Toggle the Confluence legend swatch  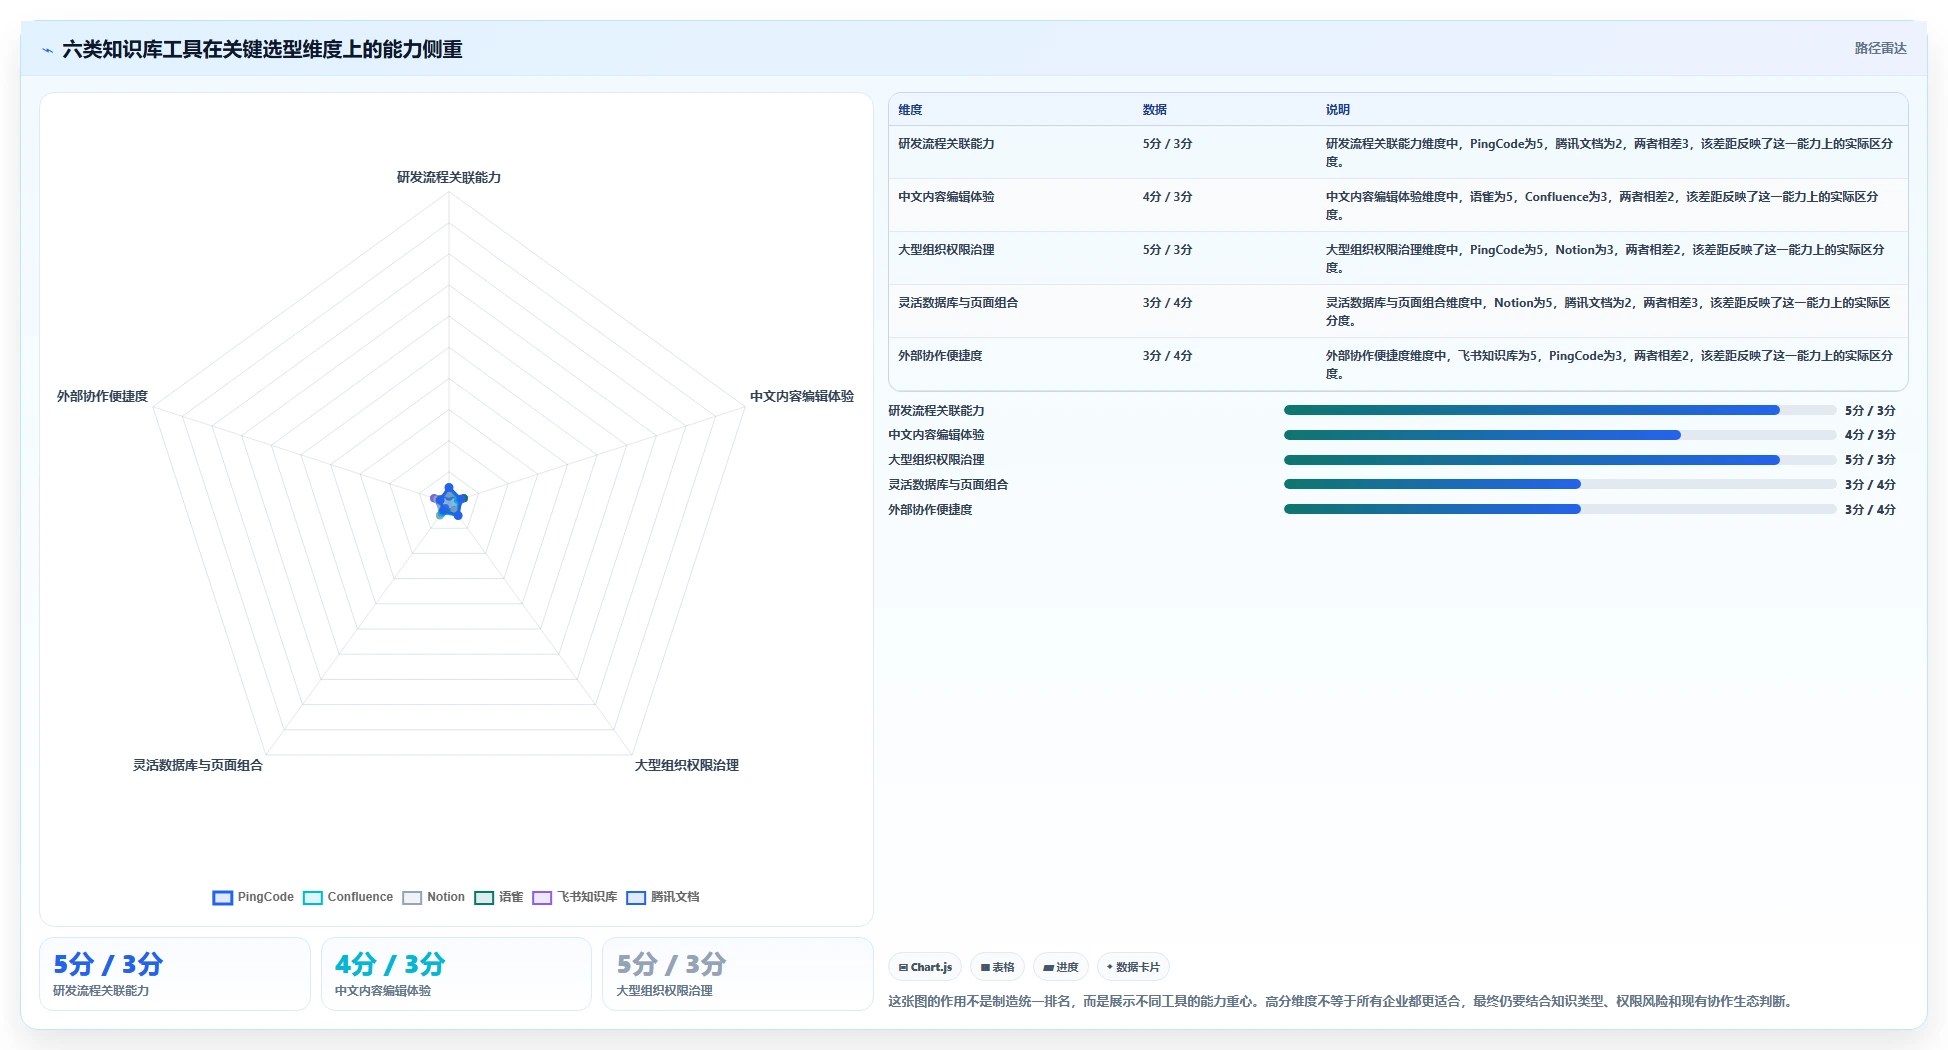click(x=313, y=897)
